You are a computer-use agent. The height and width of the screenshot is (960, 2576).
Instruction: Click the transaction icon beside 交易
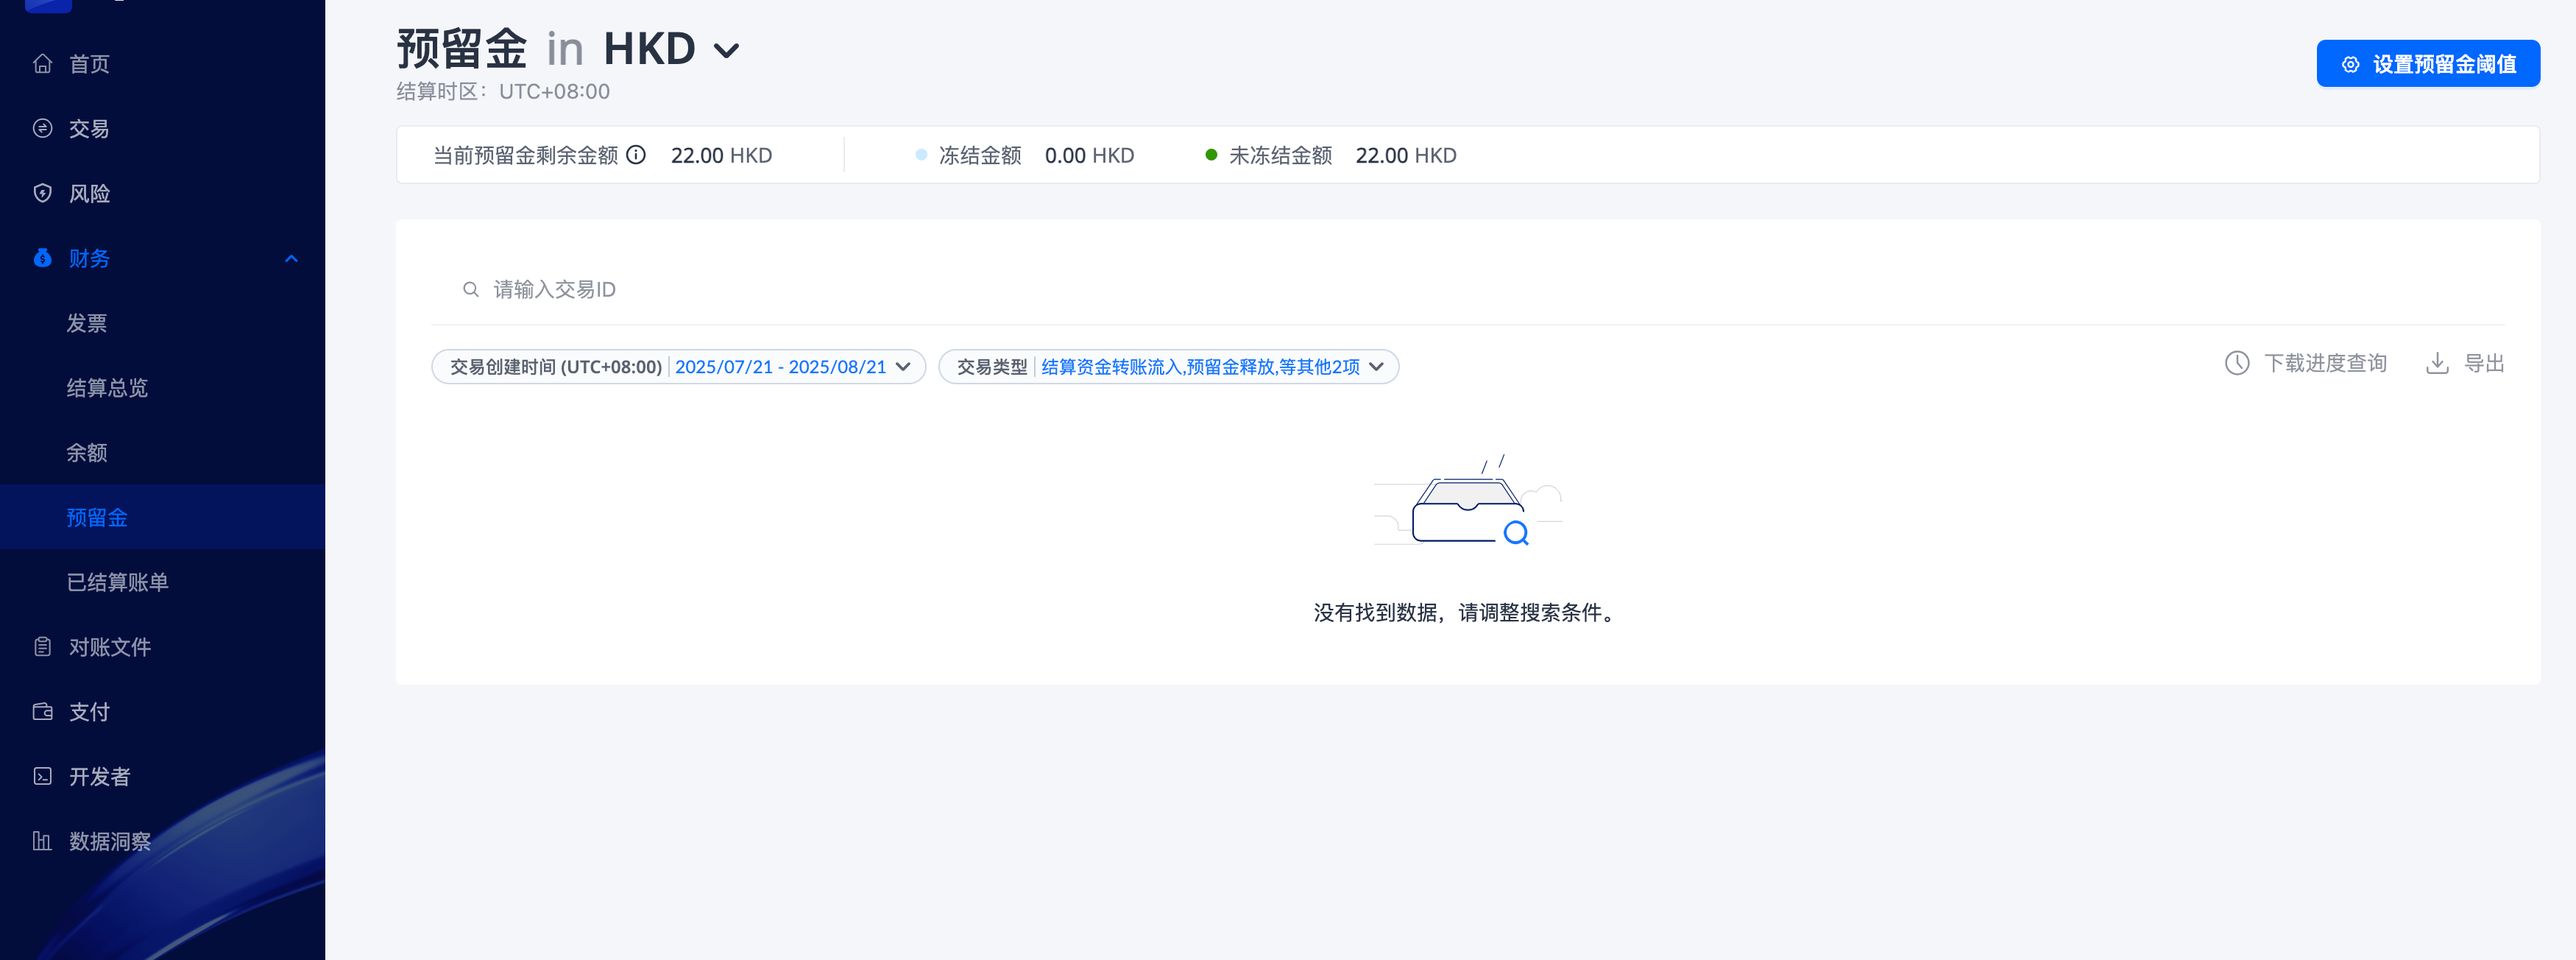pos(42,128)
